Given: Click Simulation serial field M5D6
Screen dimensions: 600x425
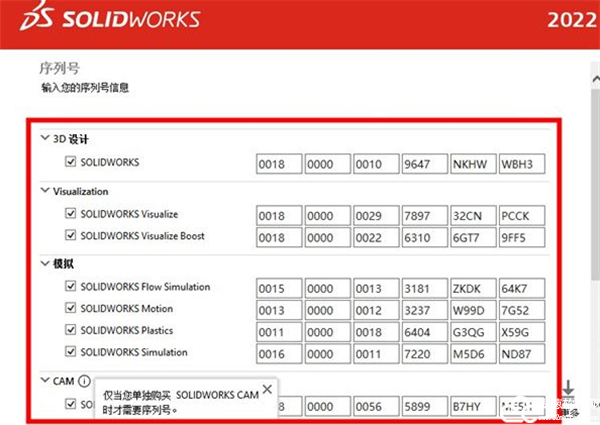Looking at the screenshot, I should (473, 354).
